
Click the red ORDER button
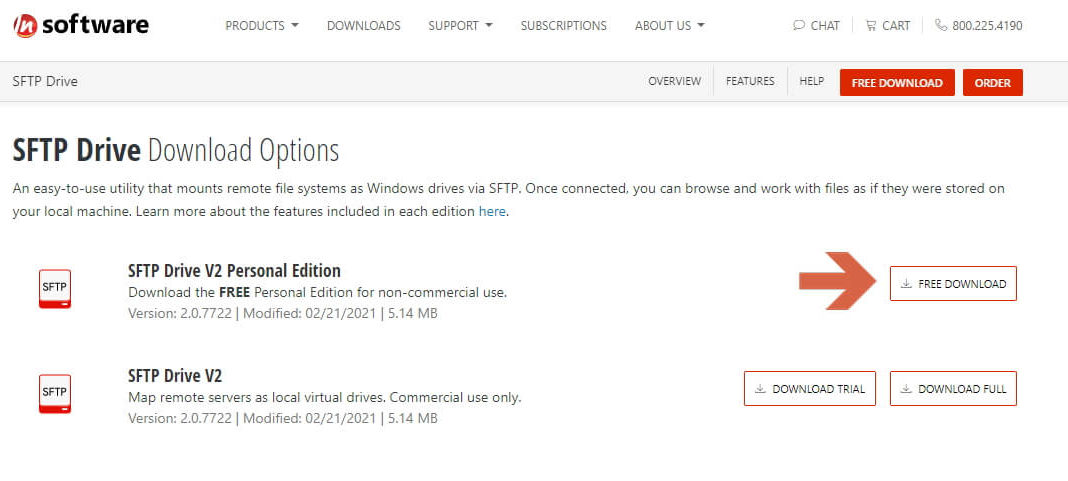[x=992, y=82]
